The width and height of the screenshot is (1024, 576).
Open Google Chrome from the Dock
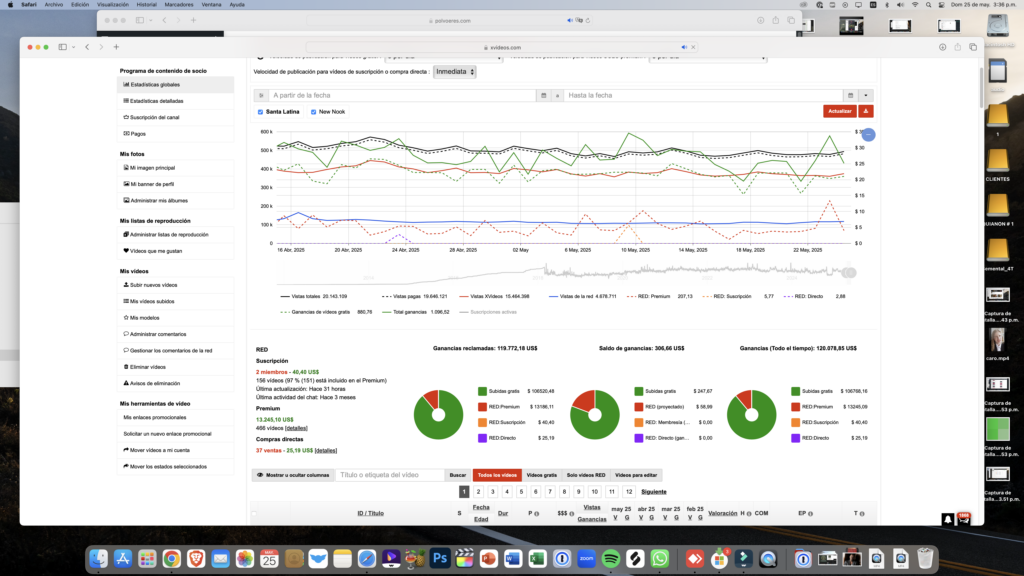click(x=172, y=558)
